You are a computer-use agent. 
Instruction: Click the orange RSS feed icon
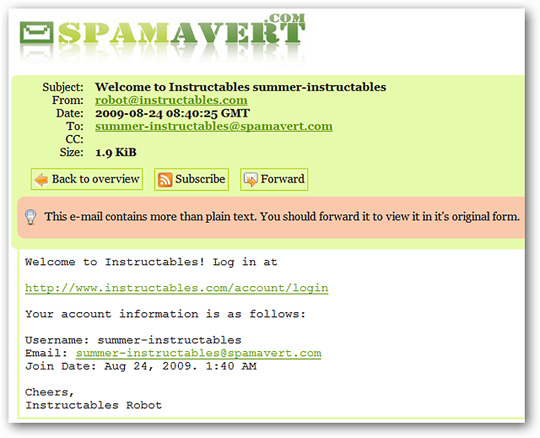point(165,179)
